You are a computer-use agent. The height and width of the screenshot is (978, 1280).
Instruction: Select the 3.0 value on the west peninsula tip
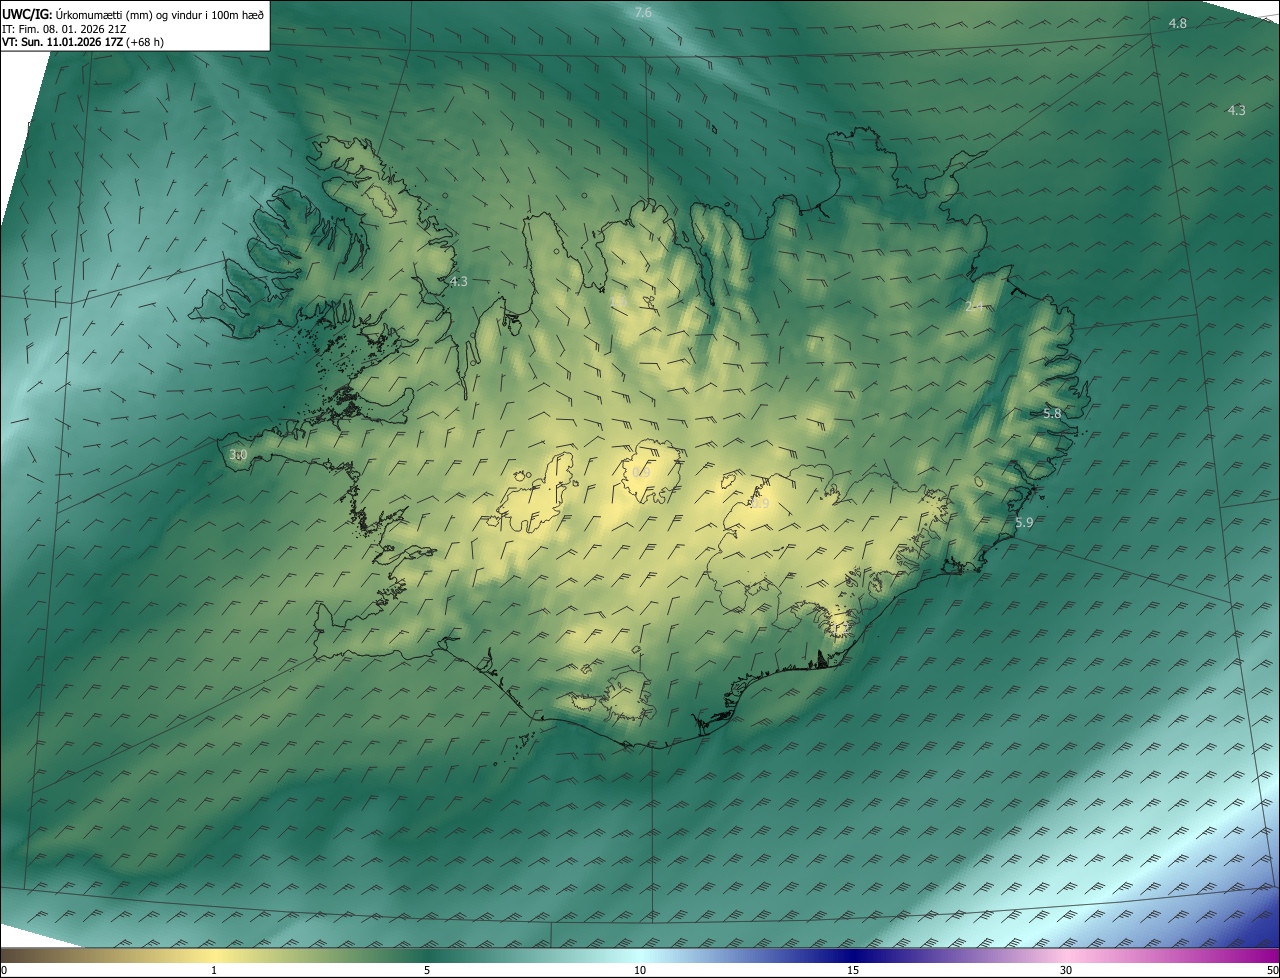pos(237,455)
